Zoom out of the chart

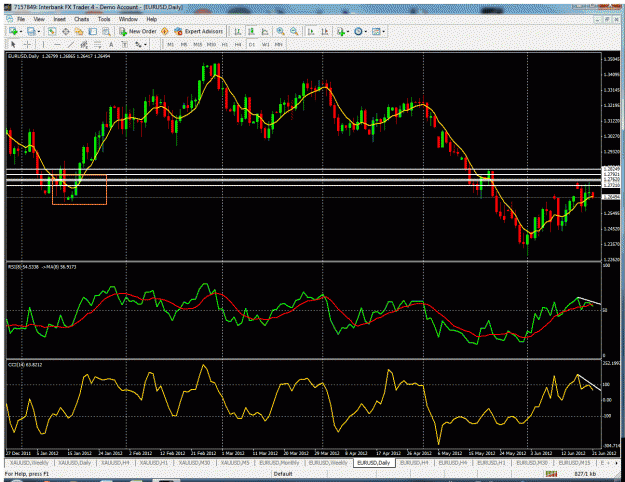point(294,31)
